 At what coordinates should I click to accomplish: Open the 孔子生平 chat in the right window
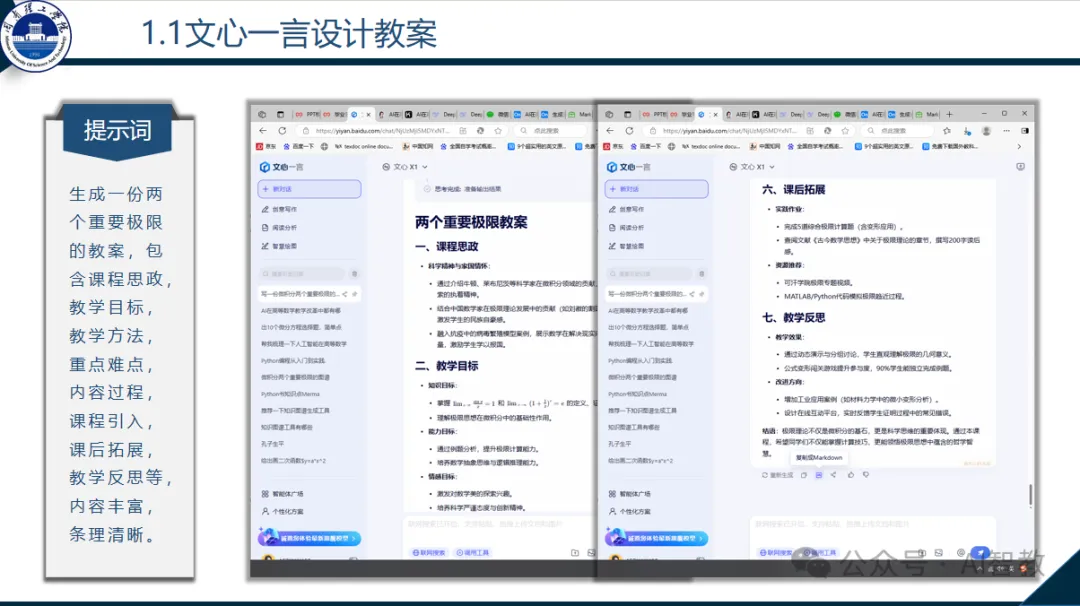[x=620, y=443]
